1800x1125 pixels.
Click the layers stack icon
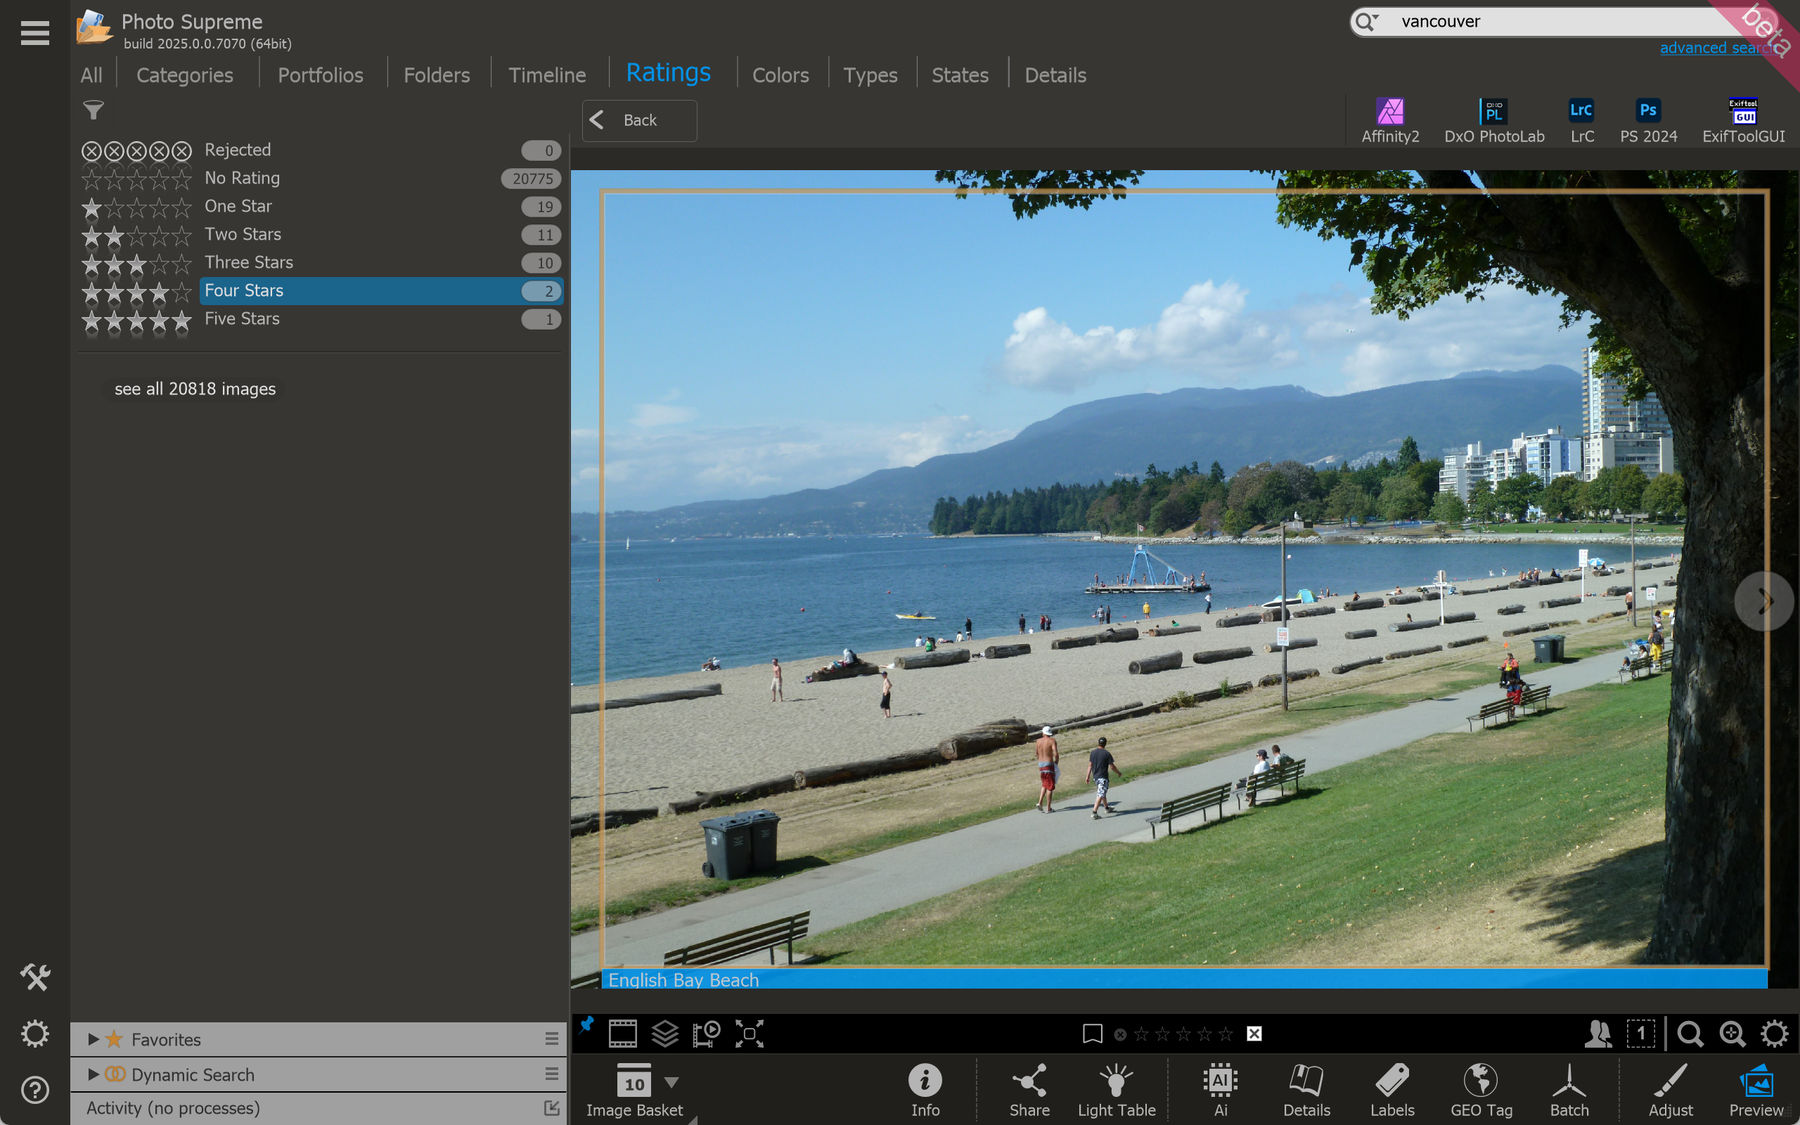pos(665,1033)
